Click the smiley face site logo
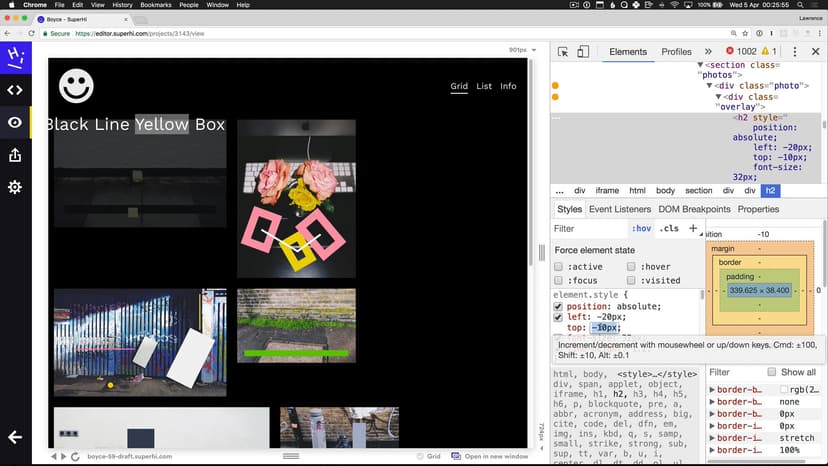The width and height of the screenshot is (828, 466). [x=76, y=86]
